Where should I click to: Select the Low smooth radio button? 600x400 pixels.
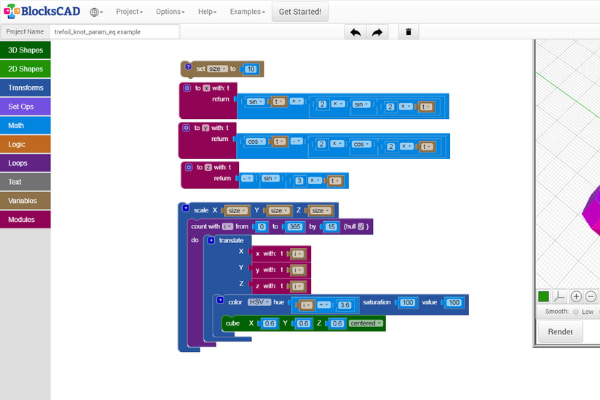pos(574,311)
